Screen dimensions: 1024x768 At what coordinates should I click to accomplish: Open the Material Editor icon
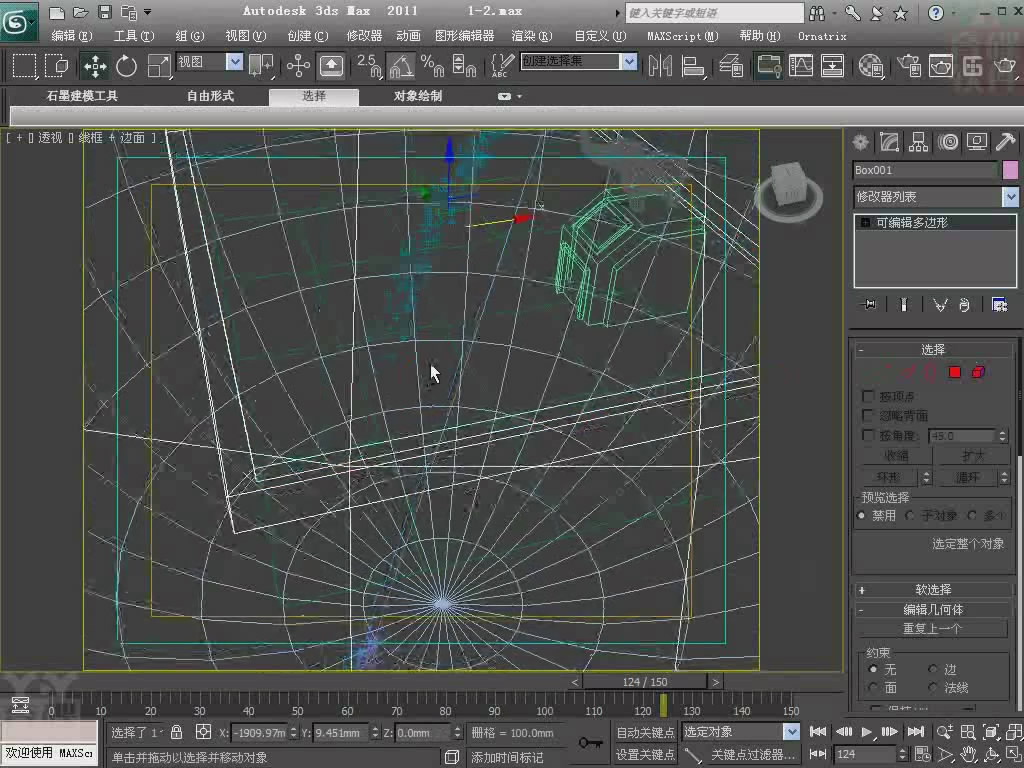[871, 66]
